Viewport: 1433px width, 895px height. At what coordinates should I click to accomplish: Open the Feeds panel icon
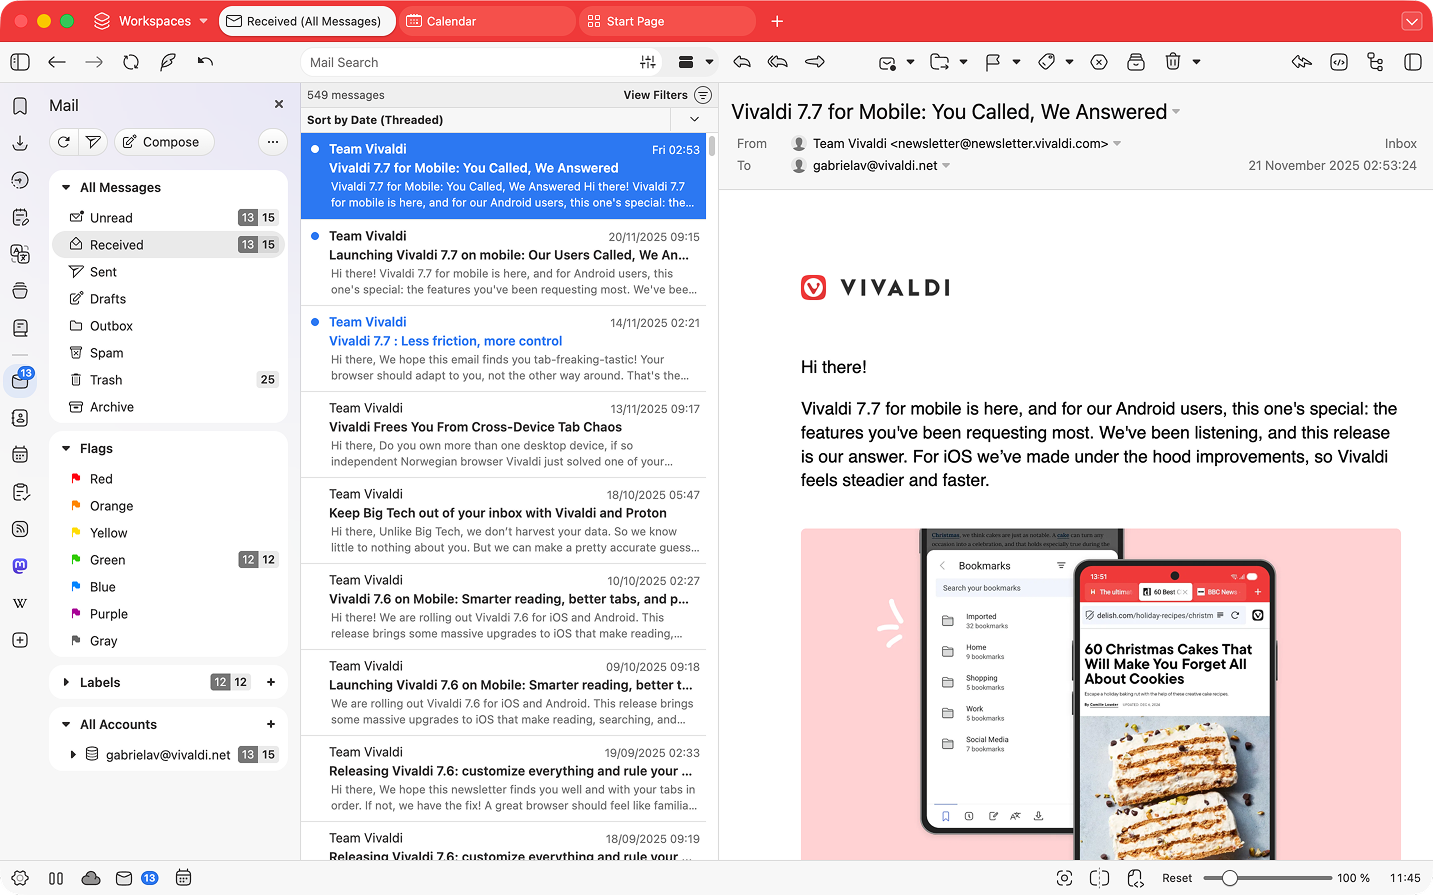20,529
